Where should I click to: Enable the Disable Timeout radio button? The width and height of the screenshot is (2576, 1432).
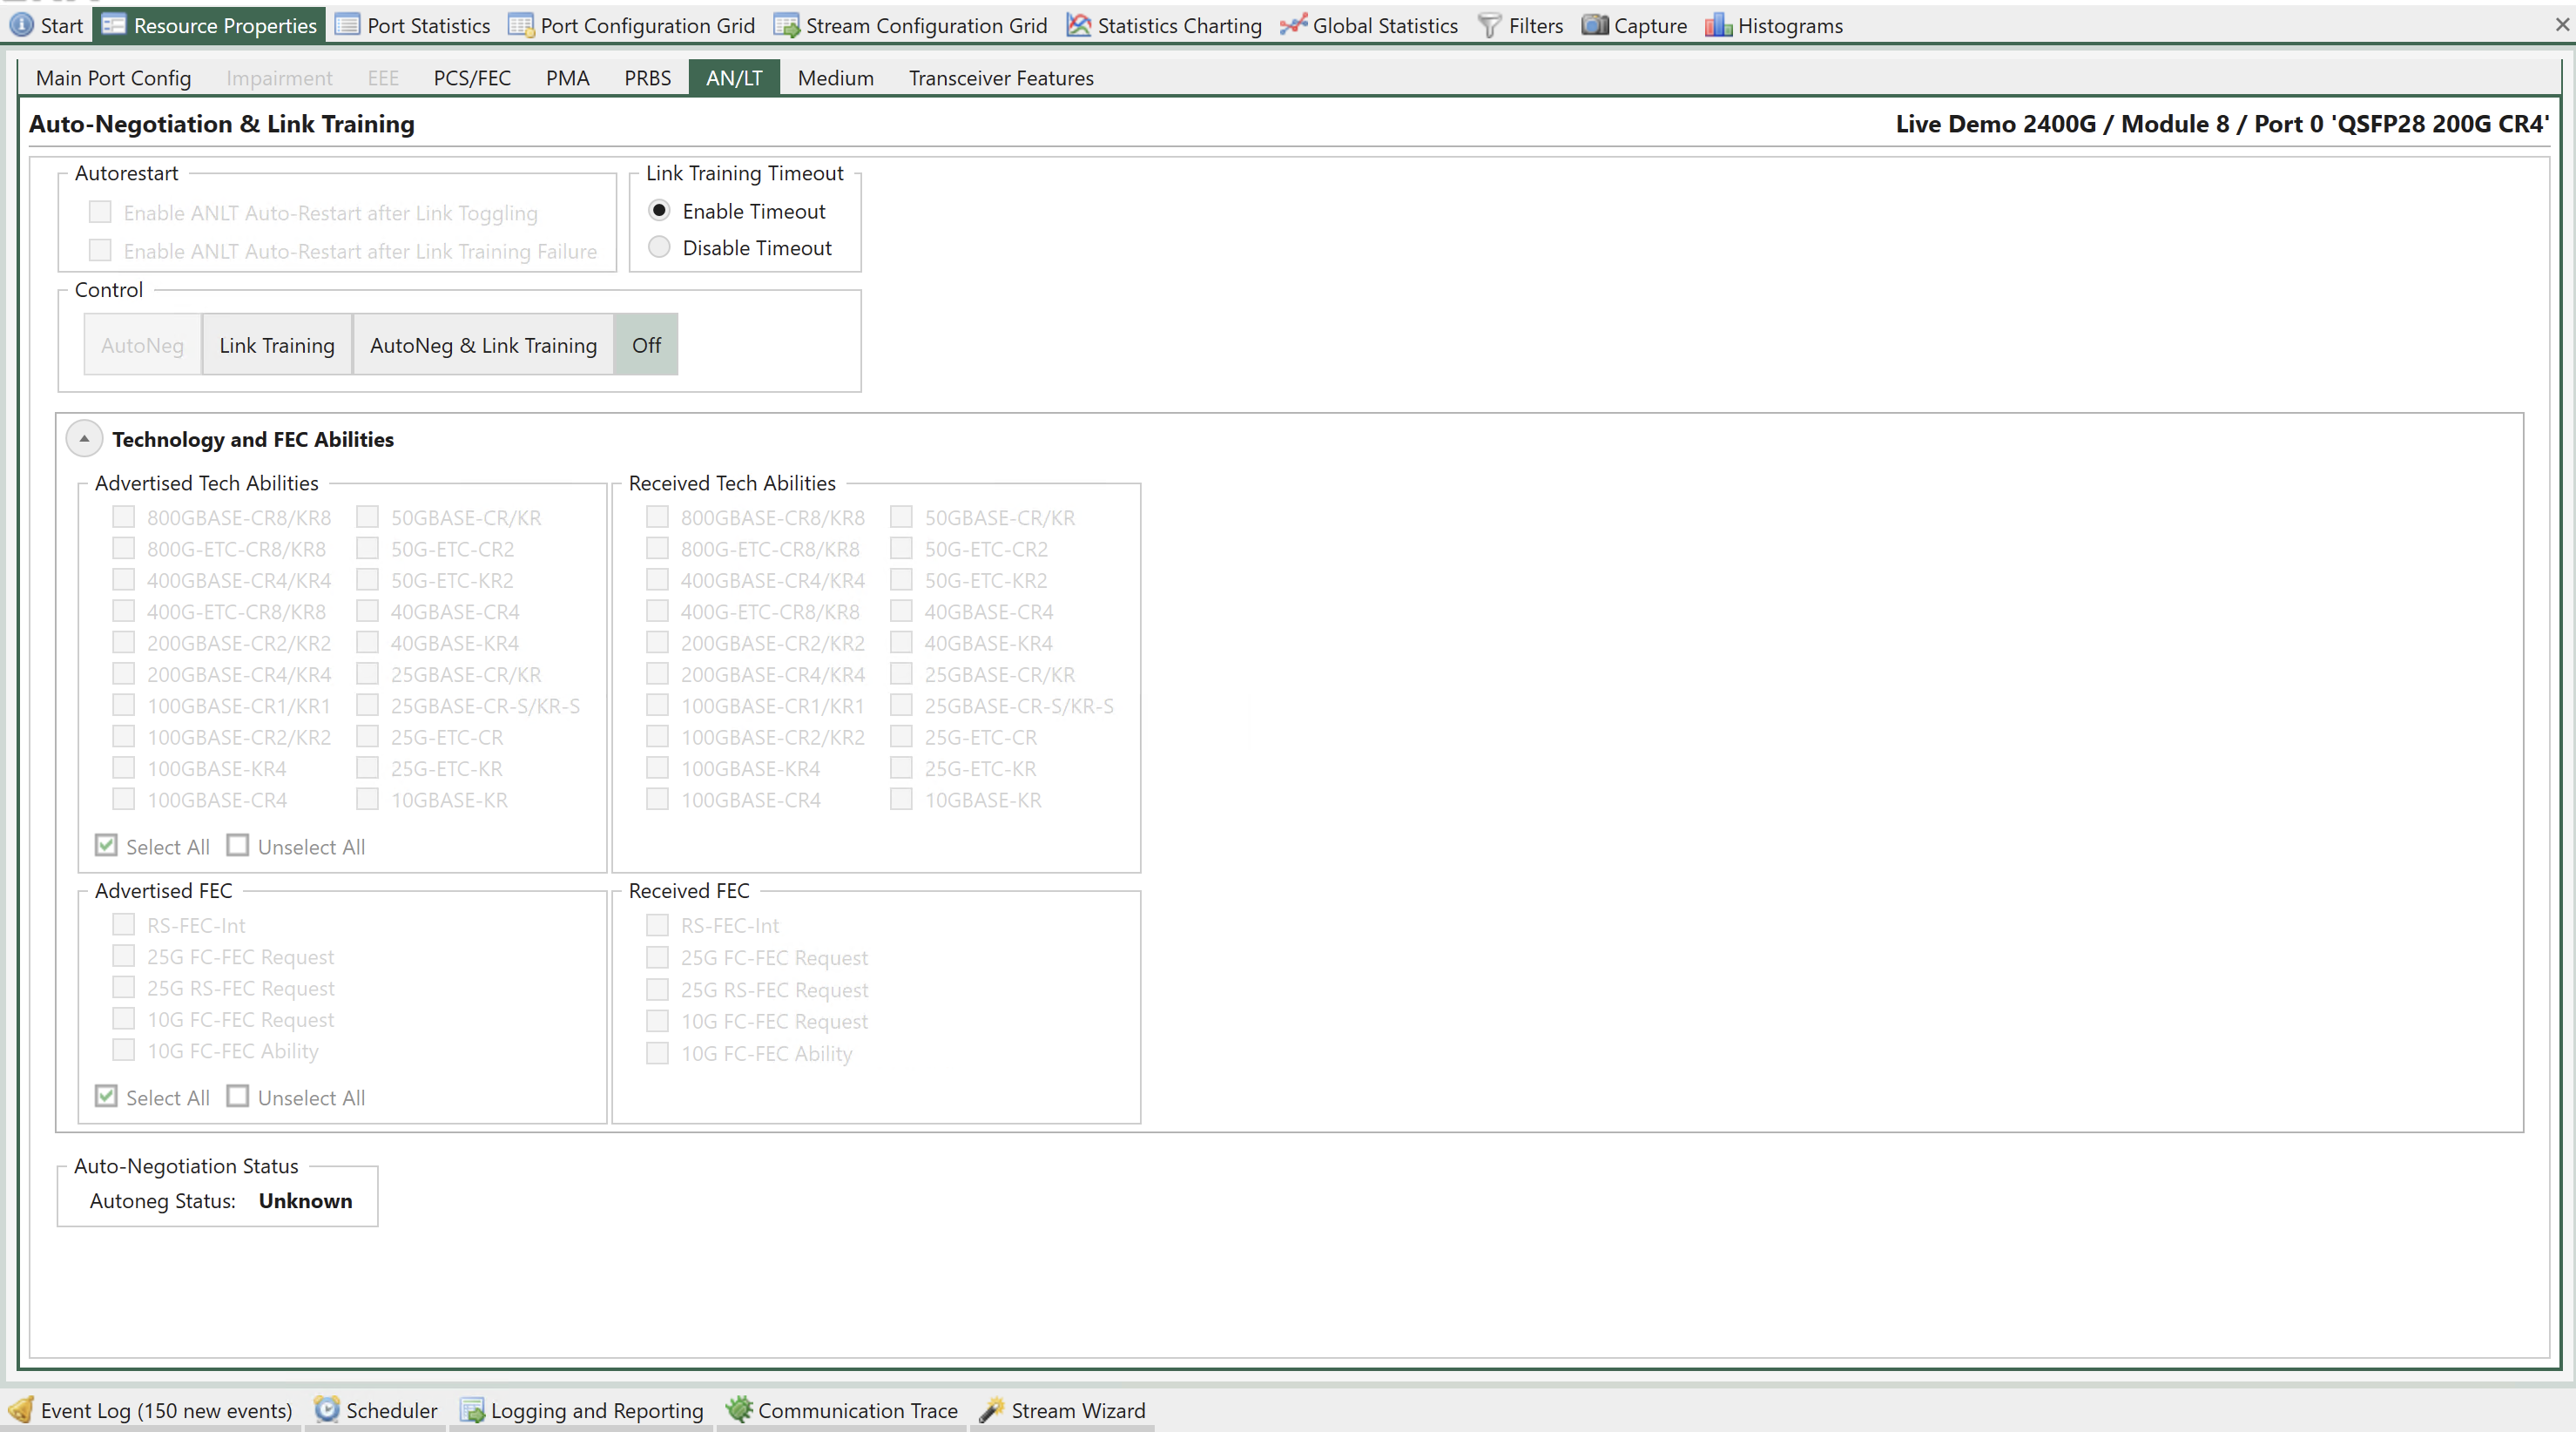(661, 247)
